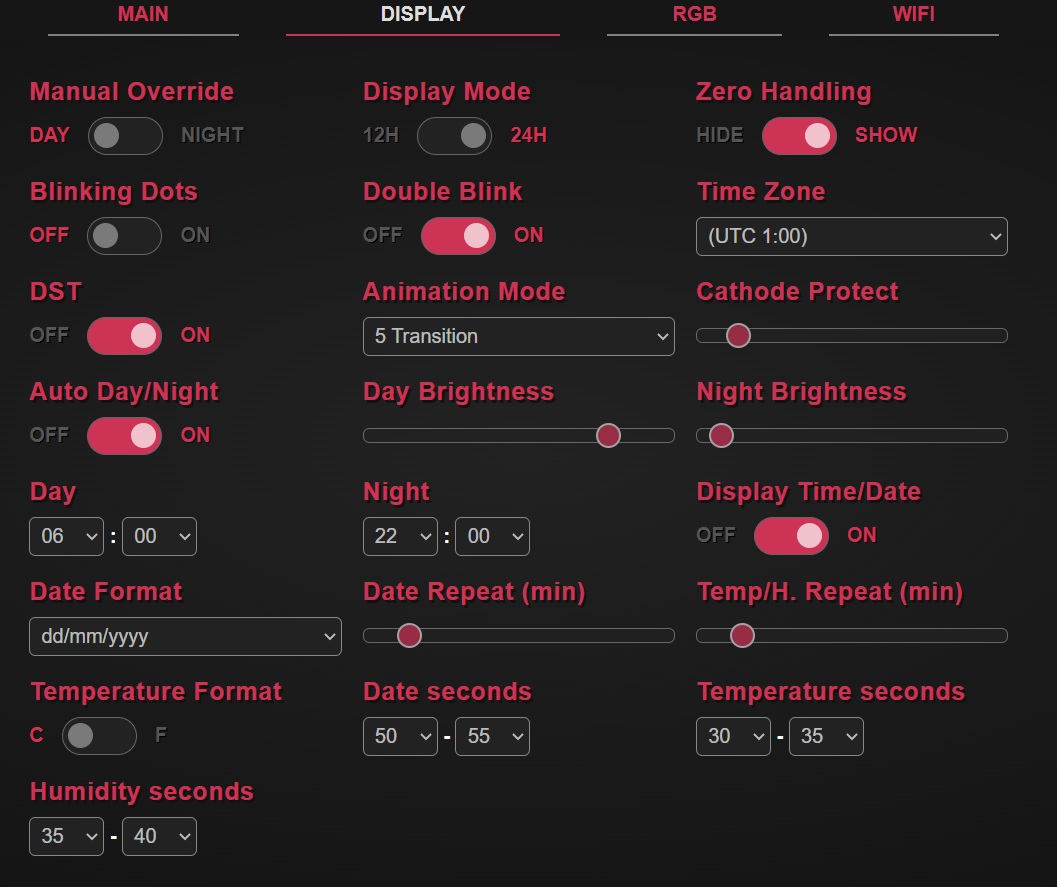
Task: Enable the Blinking Dots switch
Action: click(125, 236)
